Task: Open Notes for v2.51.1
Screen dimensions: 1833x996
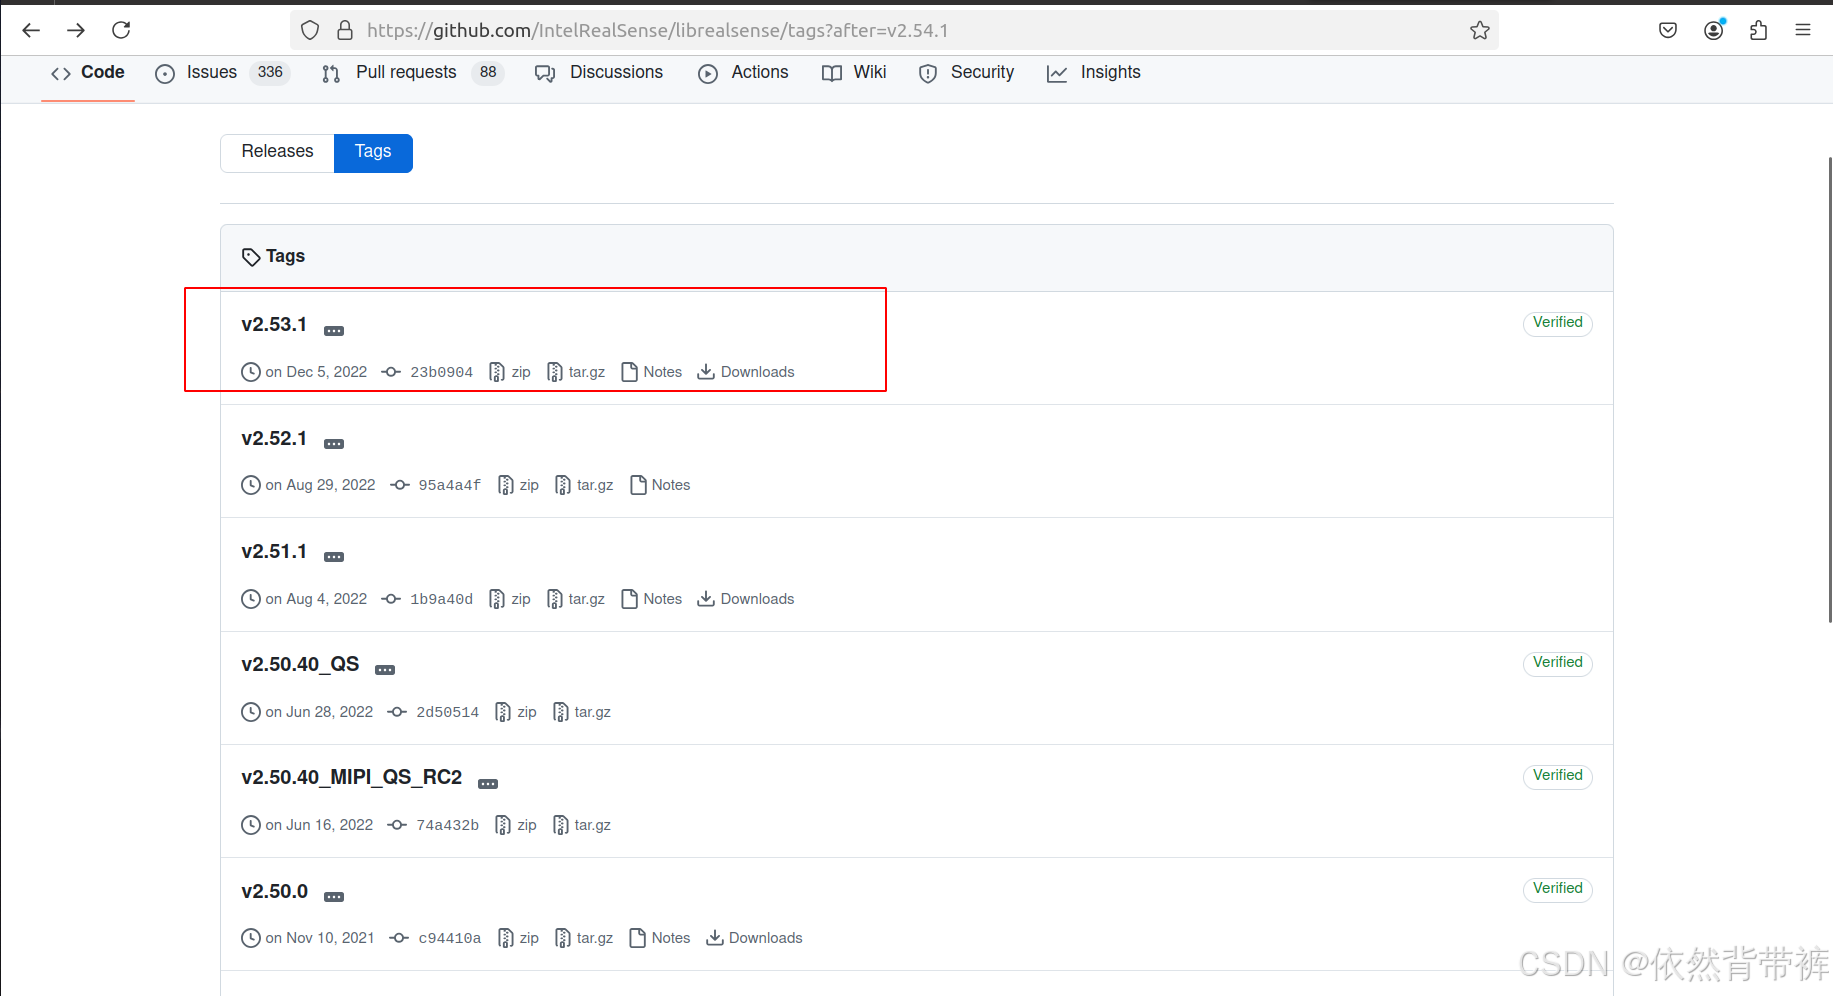Action: click(652, 599)
